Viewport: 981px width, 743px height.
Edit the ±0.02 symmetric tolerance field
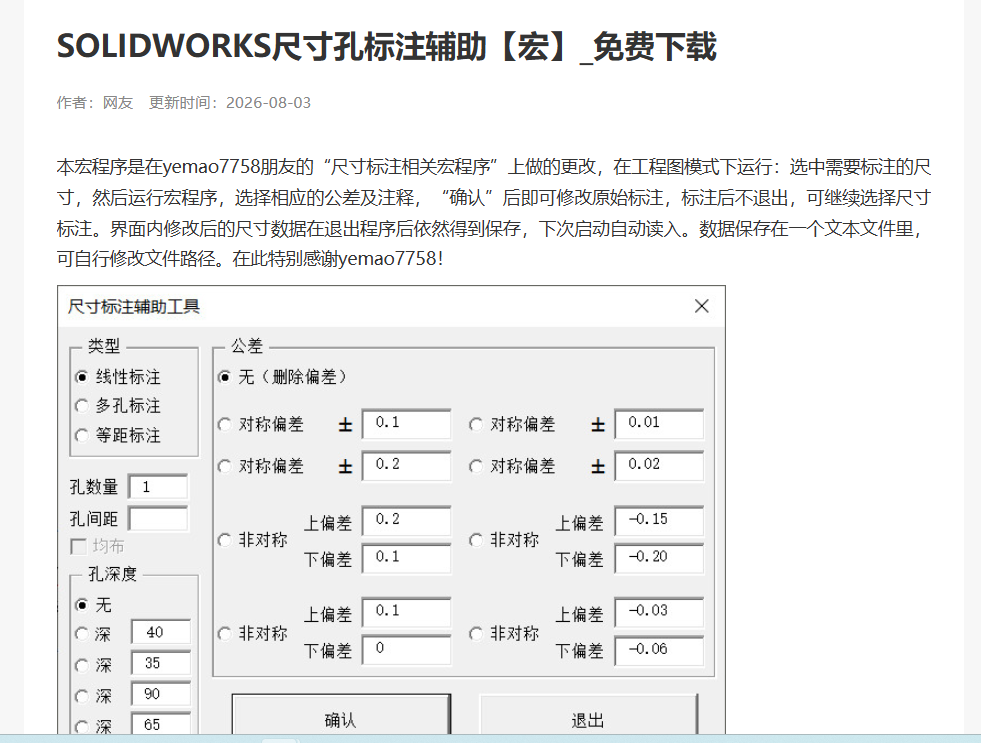pos(659,465)
